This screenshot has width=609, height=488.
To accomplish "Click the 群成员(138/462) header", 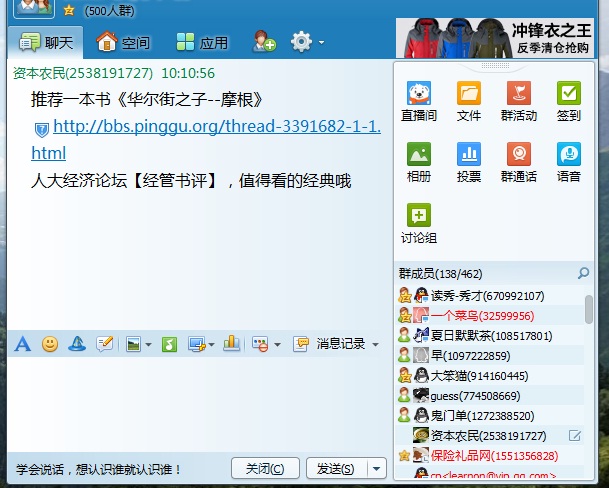I will coord(440,274).
